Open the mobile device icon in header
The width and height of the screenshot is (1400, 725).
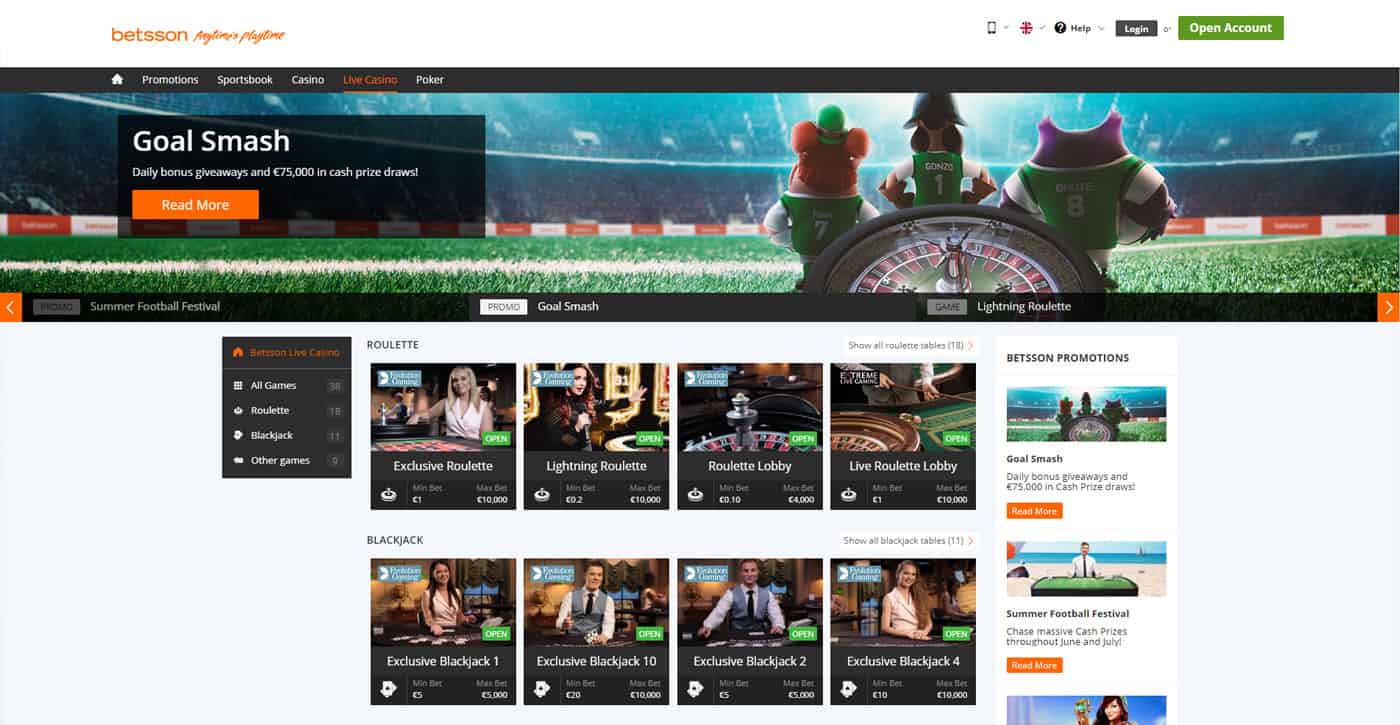(x=992, y=28)
